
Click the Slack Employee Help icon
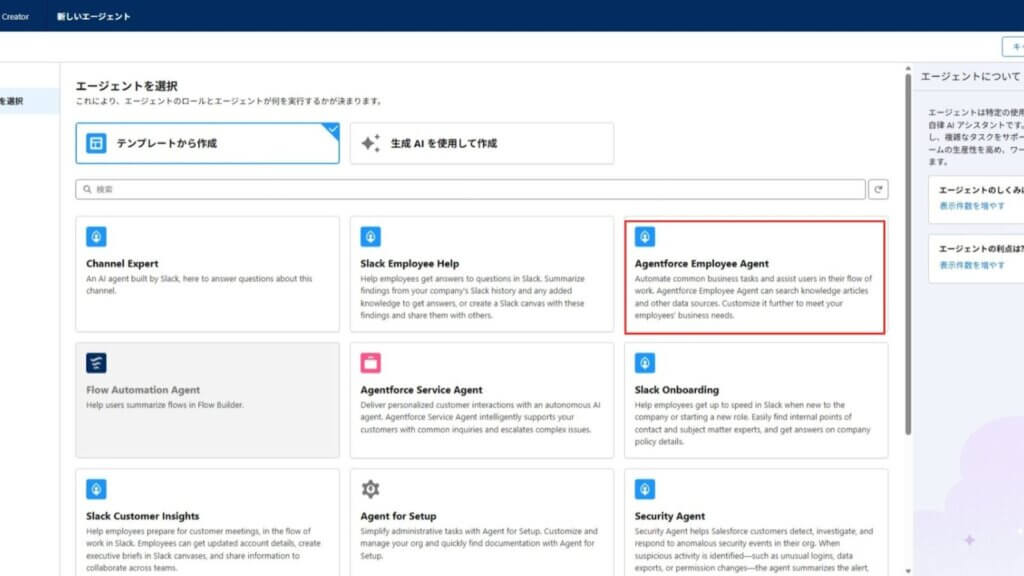(370, 237)
